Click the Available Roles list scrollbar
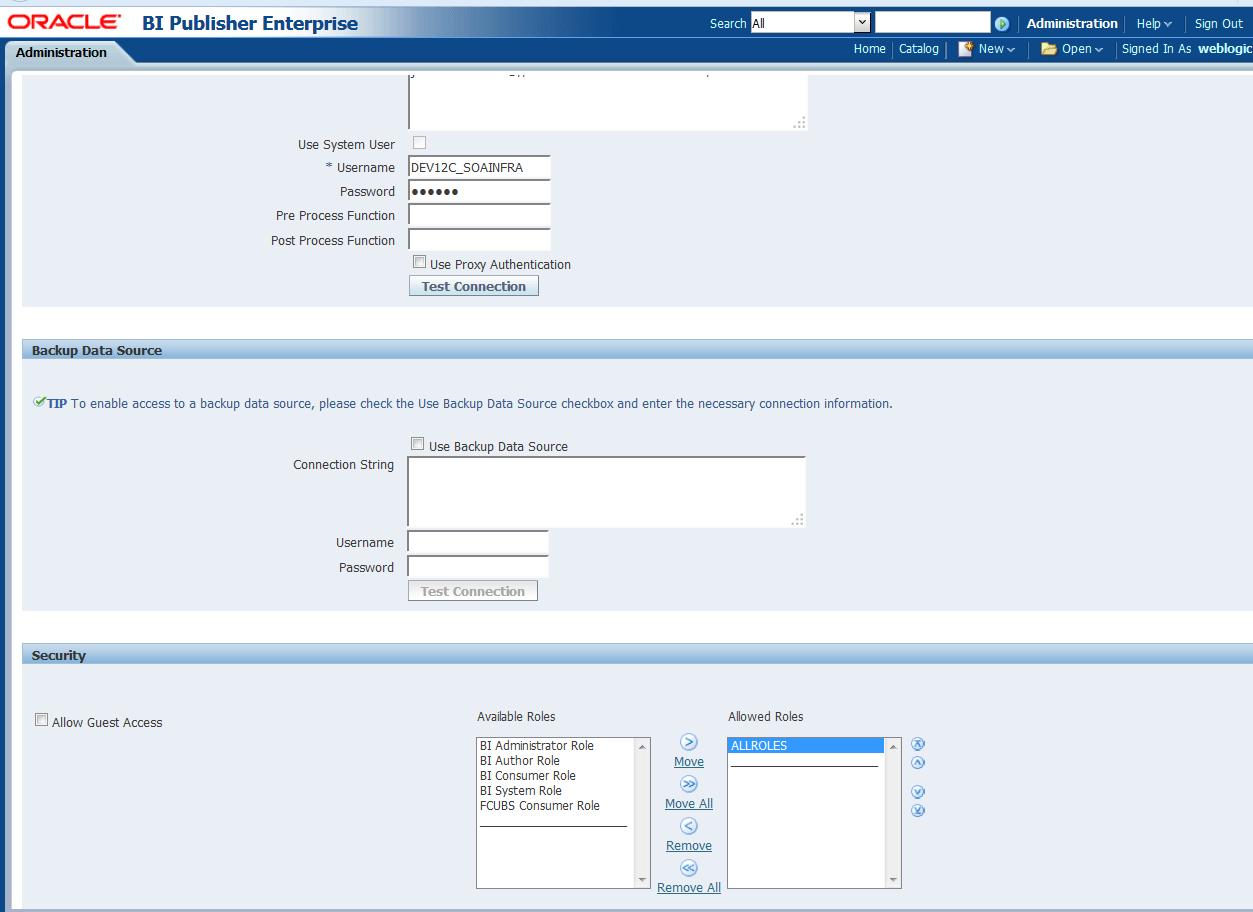The image size is (1253, 912). click(643, 813)
